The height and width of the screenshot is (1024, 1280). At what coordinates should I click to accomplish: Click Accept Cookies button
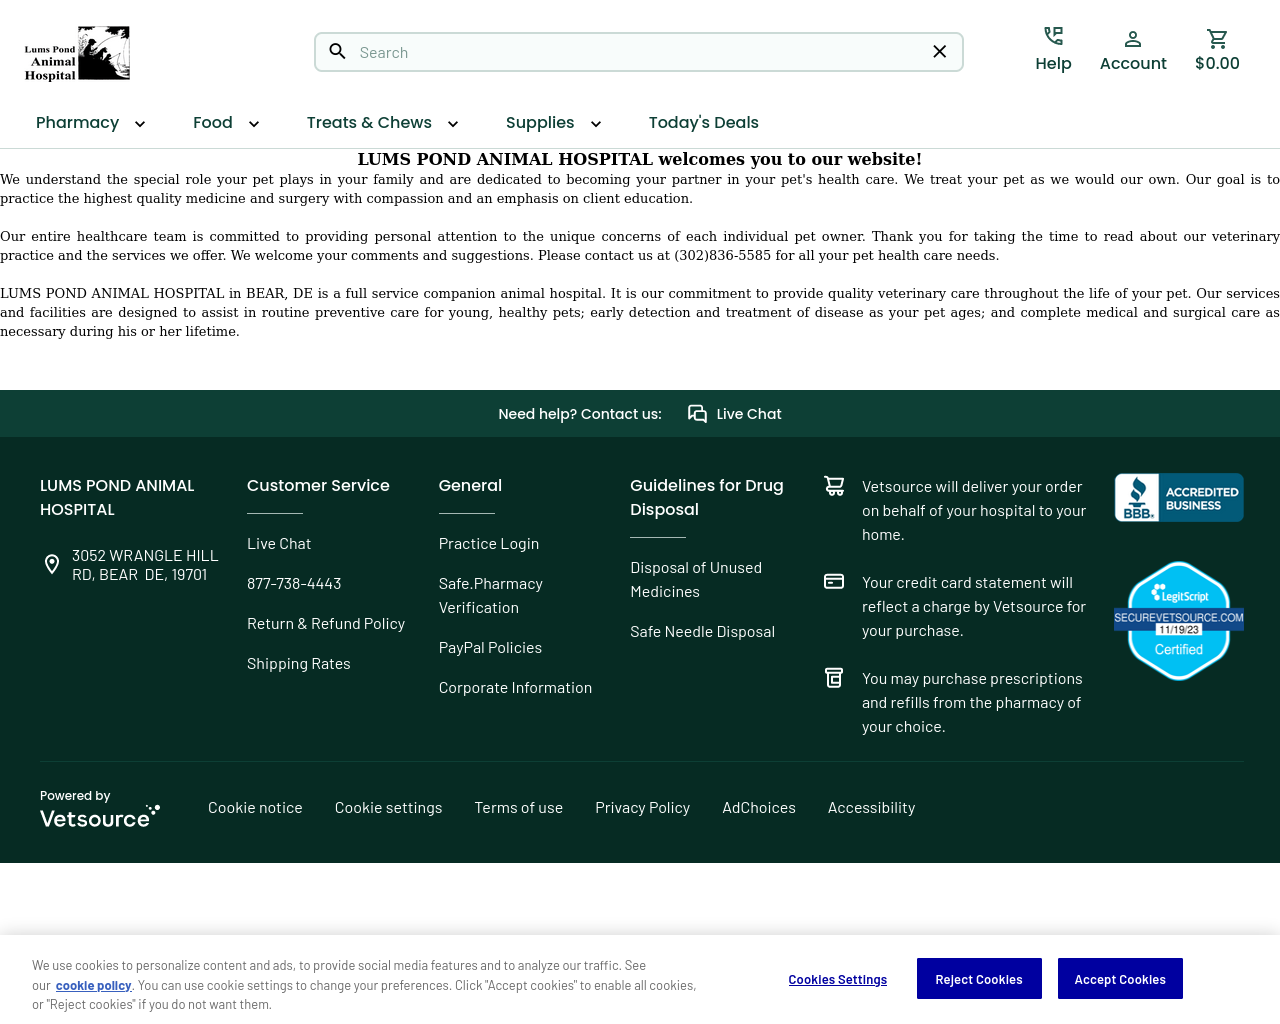pyautogui.click(x=1120, y=979)
